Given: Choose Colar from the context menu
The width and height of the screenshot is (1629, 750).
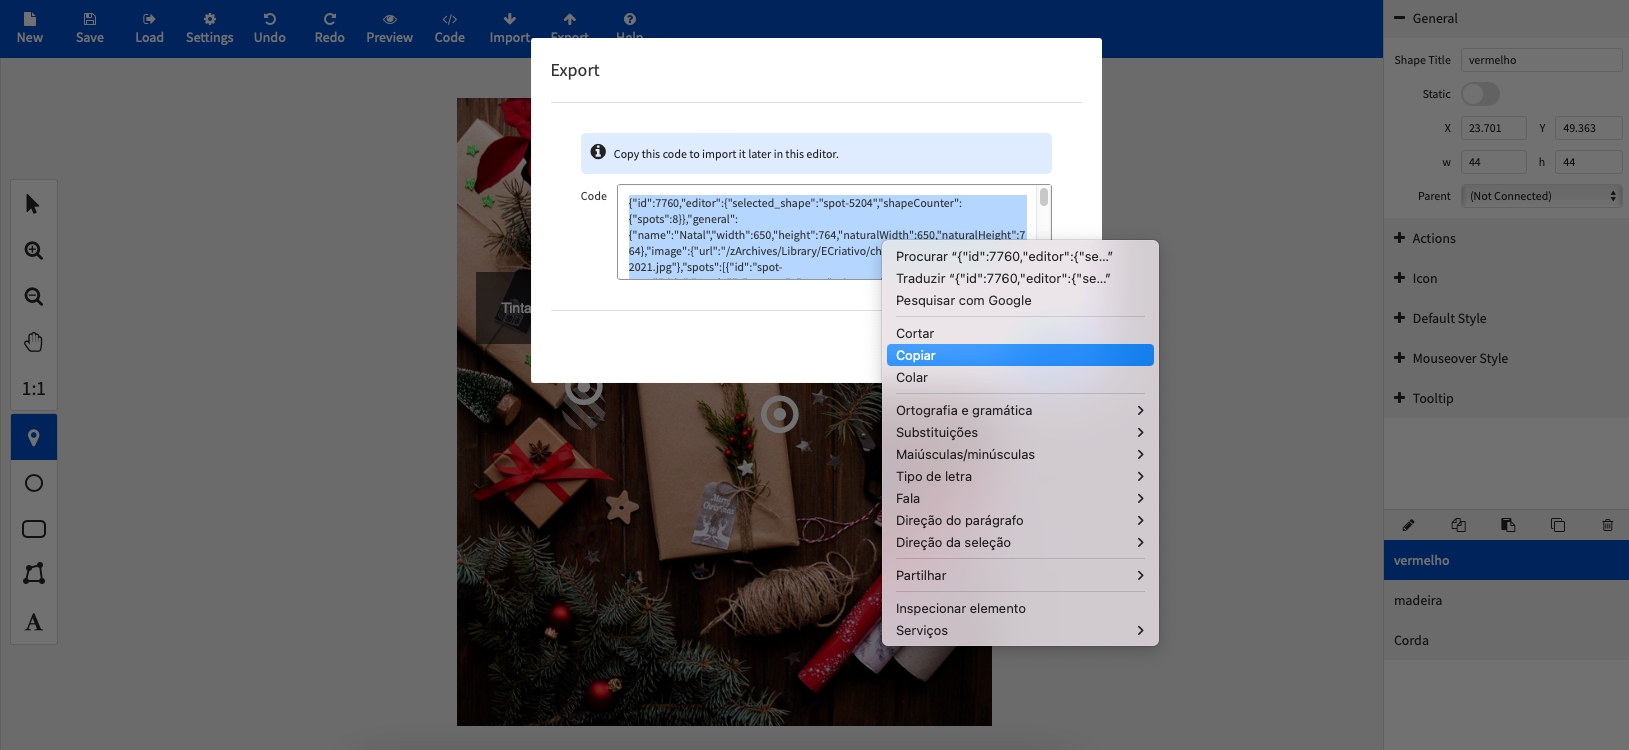Looking at the screenshot, I should [x=1020, y=377].
